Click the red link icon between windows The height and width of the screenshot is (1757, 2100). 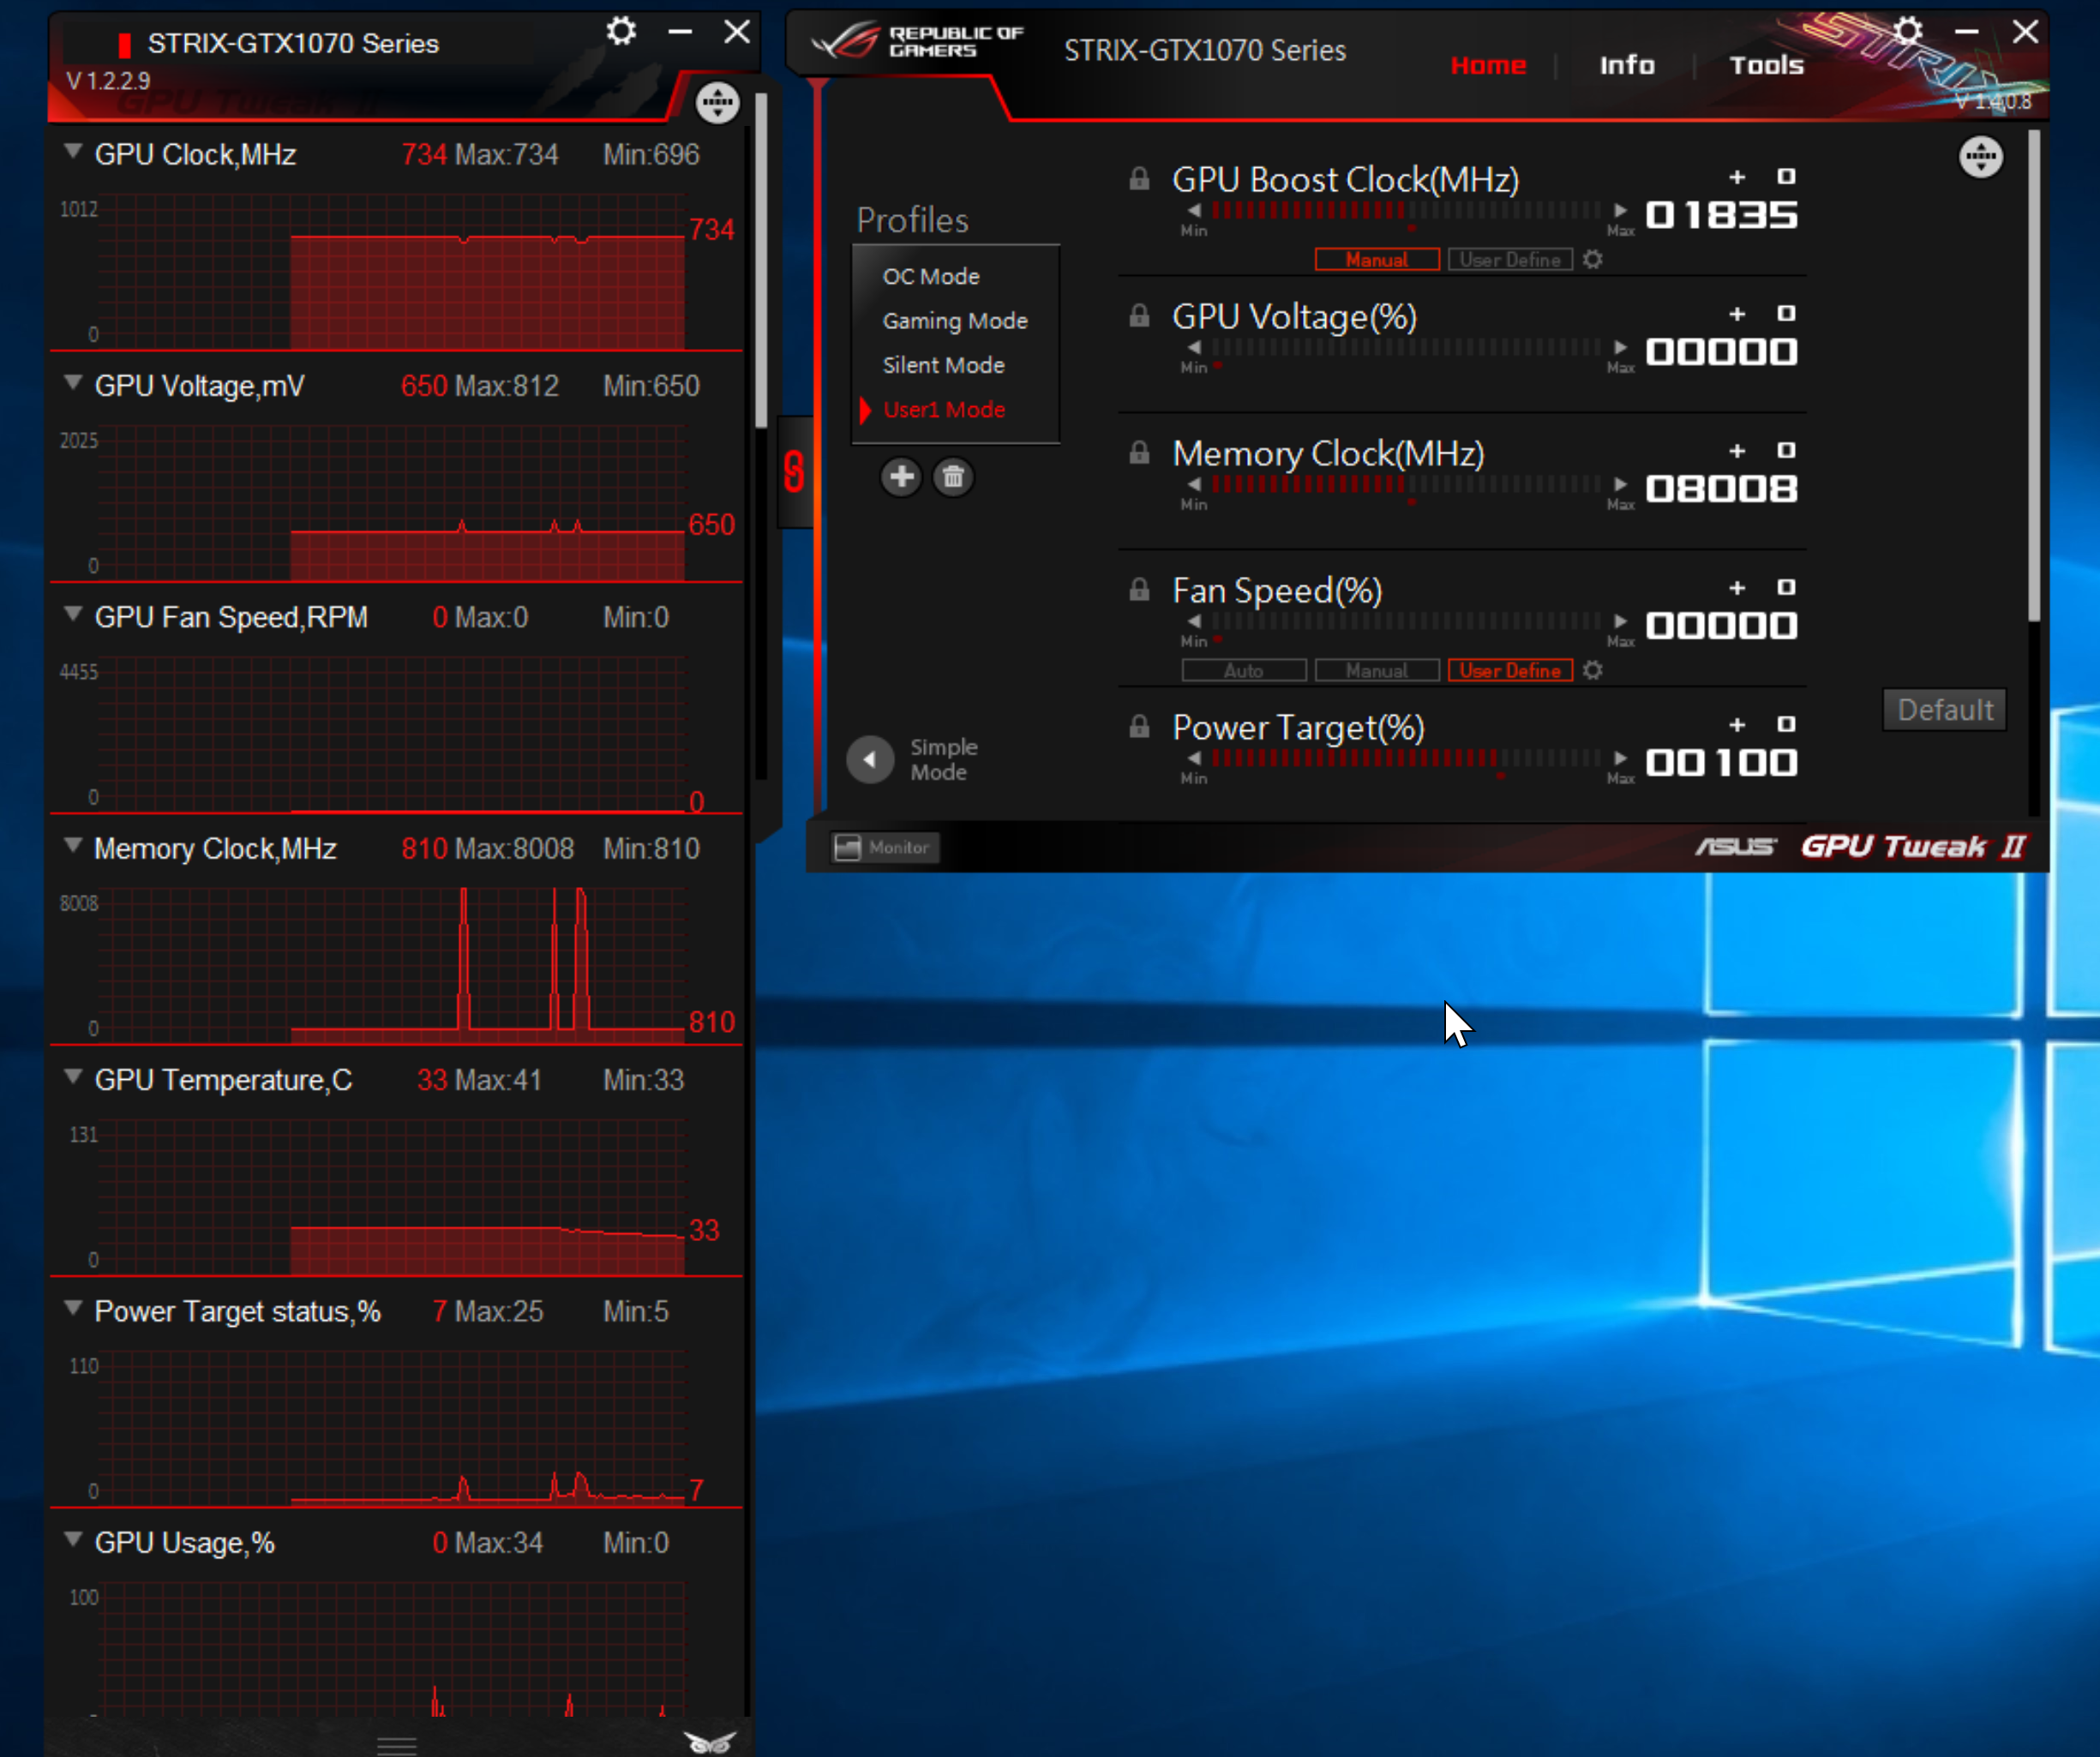[x=794, y=472]
